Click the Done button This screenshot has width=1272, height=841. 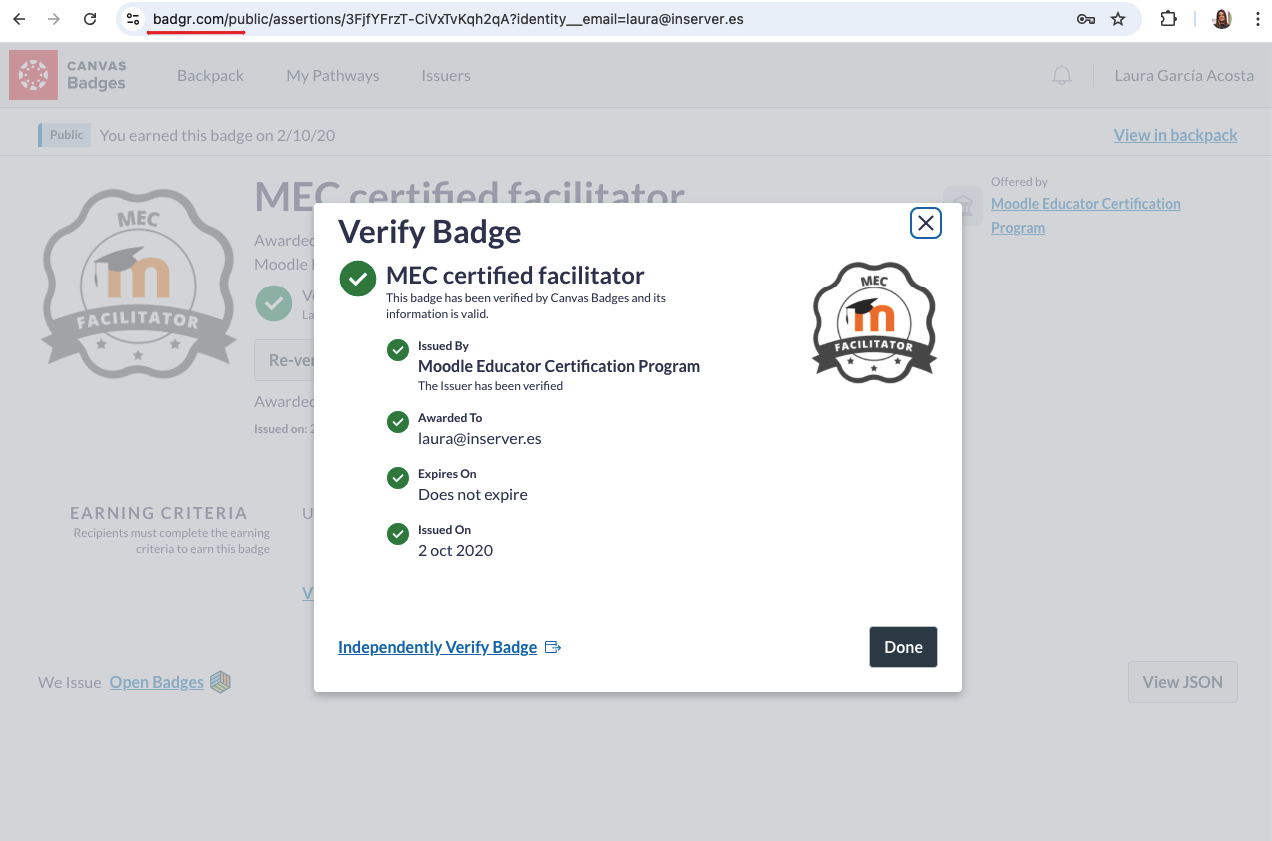[903, 647]
